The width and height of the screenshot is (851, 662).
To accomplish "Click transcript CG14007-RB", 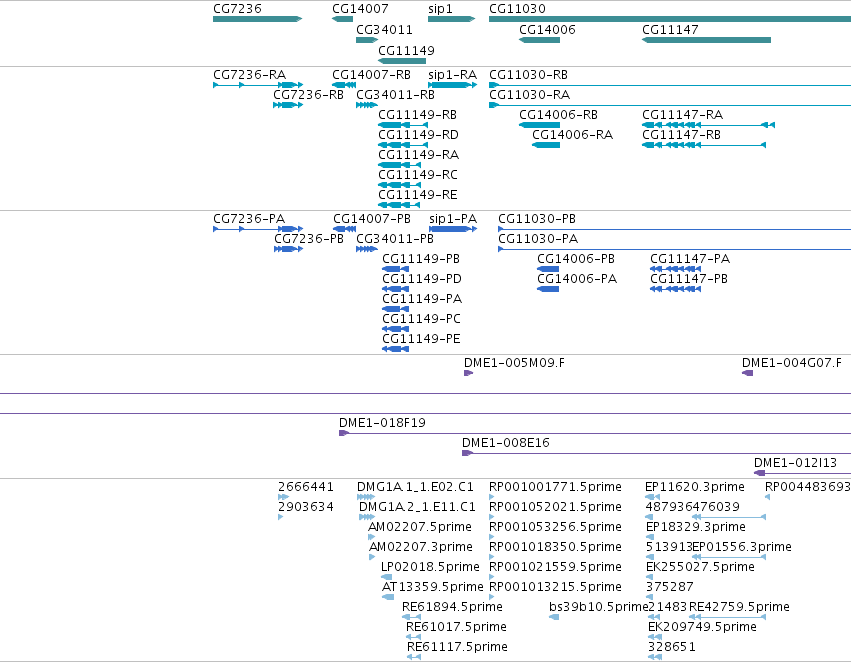I will click(344, 85).
